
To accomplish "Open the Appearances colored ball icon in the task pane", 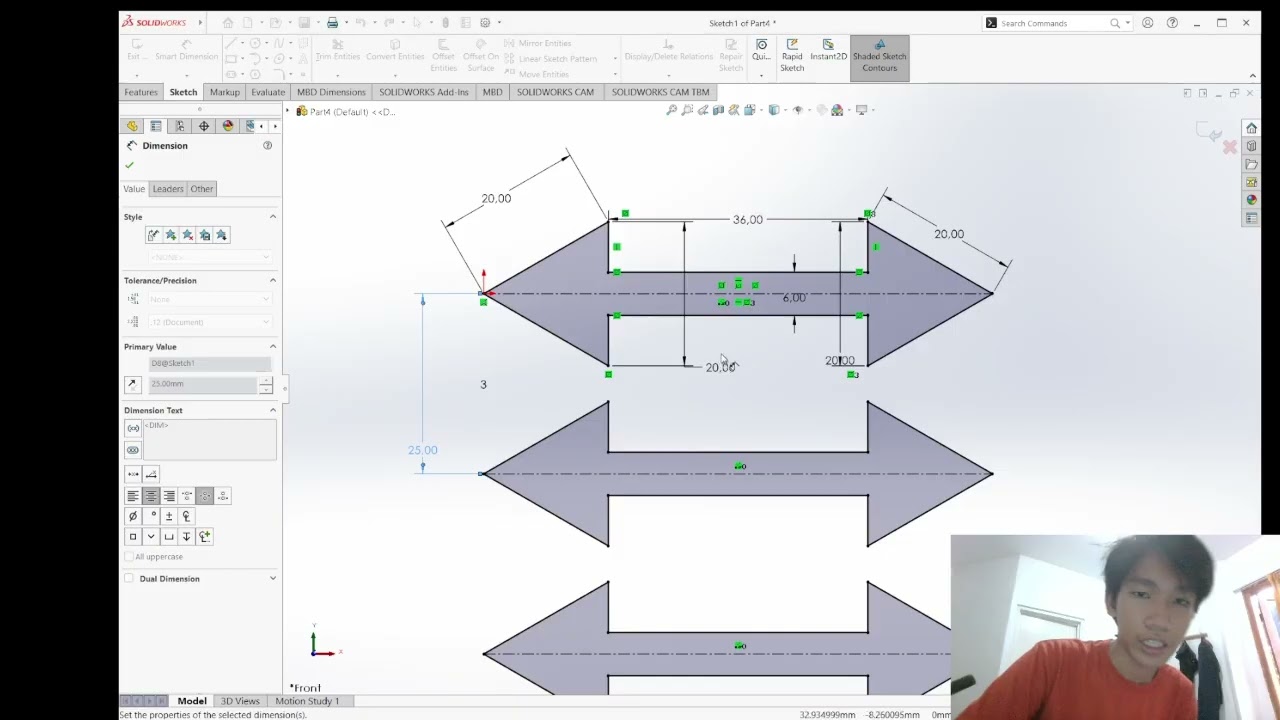I will click(x=1251, y=200).
